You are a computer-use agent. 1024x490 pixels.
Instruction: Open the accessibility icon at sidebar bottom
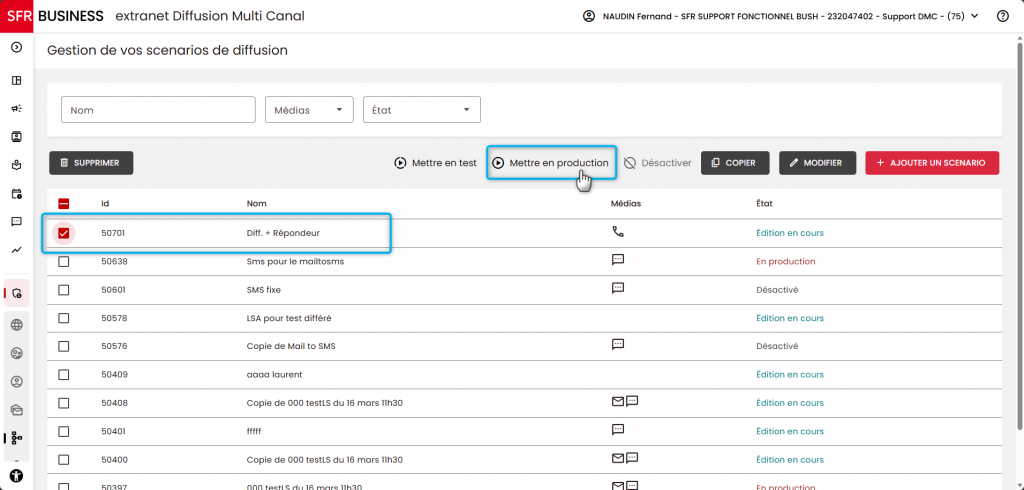click(17, 475)
